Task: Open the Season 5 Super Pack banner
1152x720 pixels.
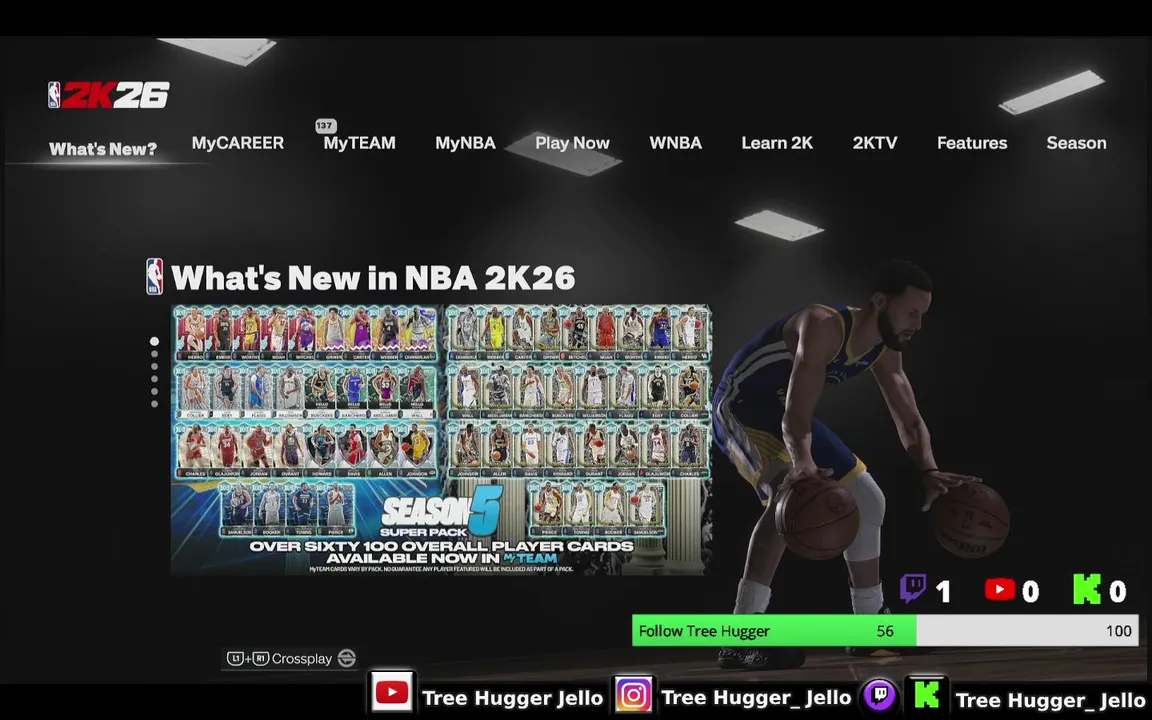Action: tap(441, 439)
